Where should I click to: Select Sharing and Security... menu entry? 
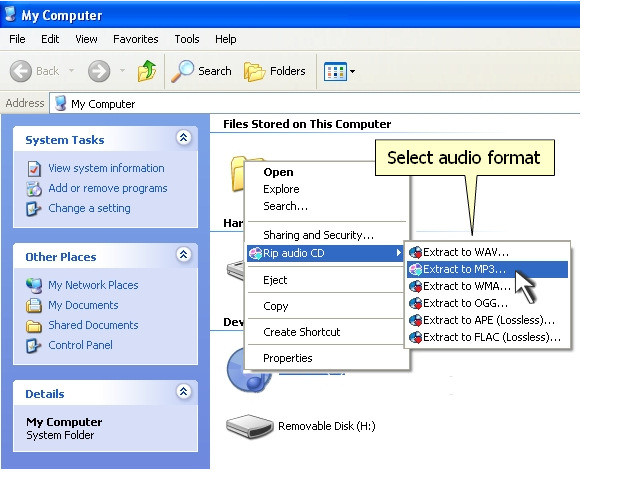327,235
